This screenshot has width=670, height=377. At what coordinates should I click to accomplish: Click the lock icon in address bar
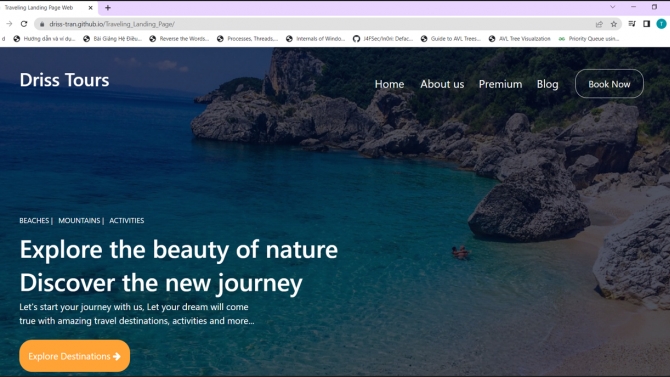tap(42, 24)
